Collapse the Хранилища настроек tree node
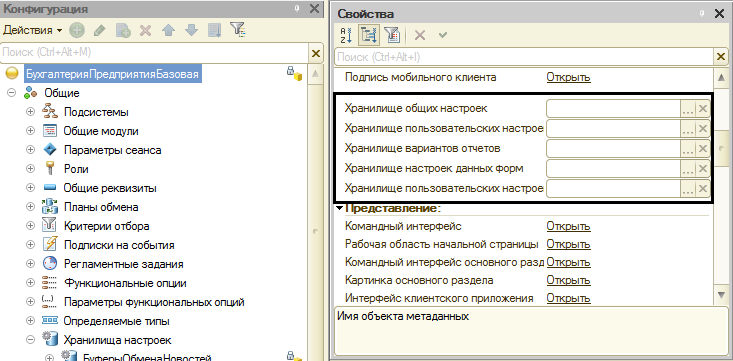Viewport: 733px width, 361px height. click(x=30, y=340)
